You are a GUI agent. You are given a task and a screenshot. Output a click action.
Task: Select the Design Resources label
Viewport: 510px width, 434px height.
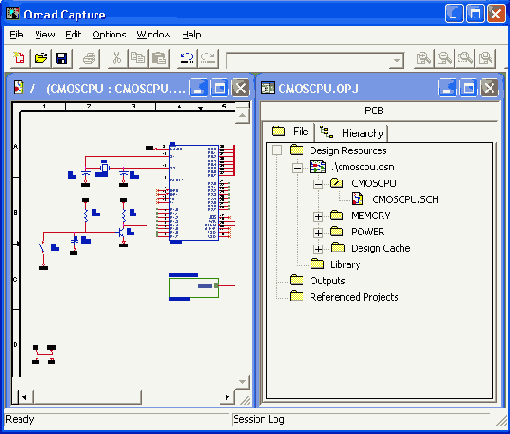(x=348, y=151)
